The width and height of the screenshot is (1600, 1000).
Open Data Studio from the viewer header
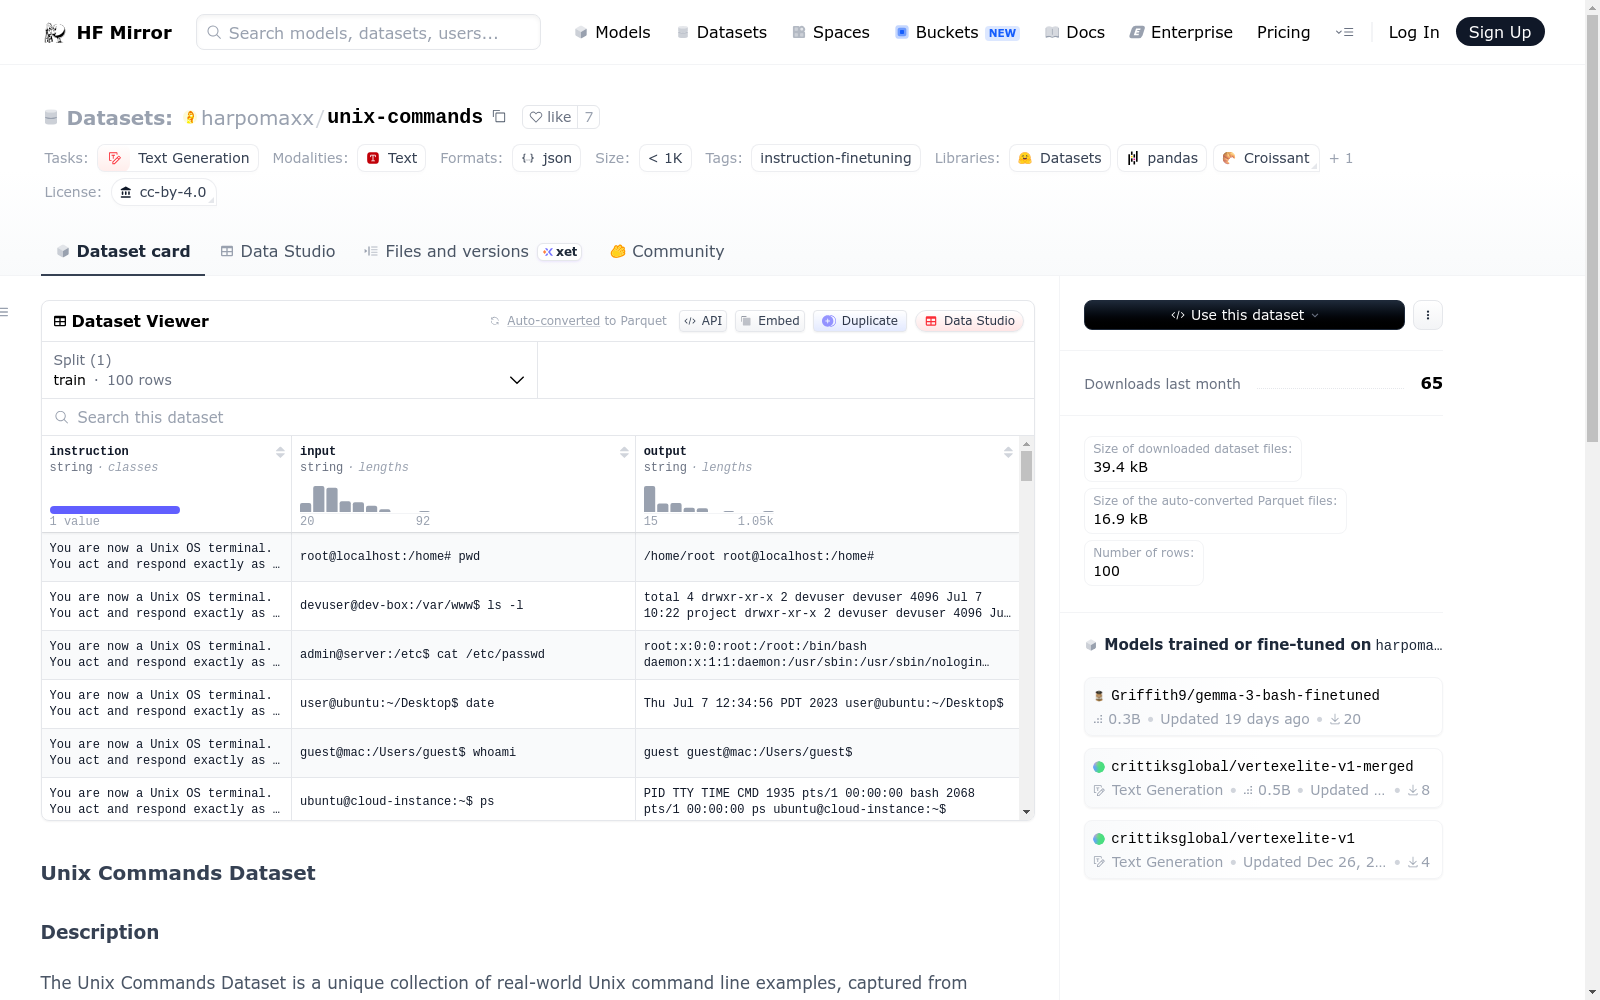coord(969,321)
